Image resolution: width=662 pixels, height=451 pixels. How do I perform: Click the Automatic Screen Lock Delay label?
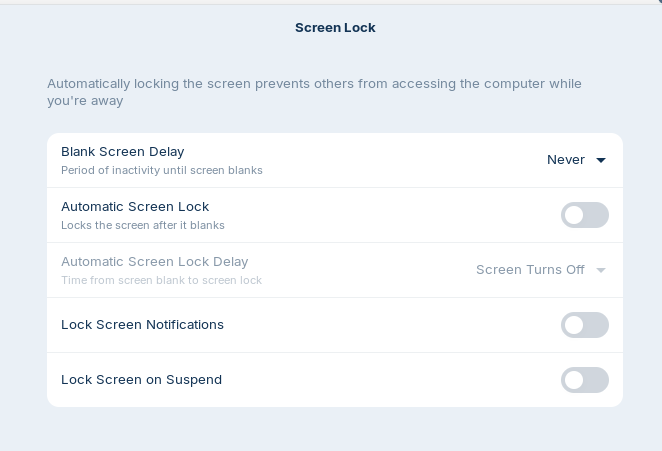click(154, 262)
